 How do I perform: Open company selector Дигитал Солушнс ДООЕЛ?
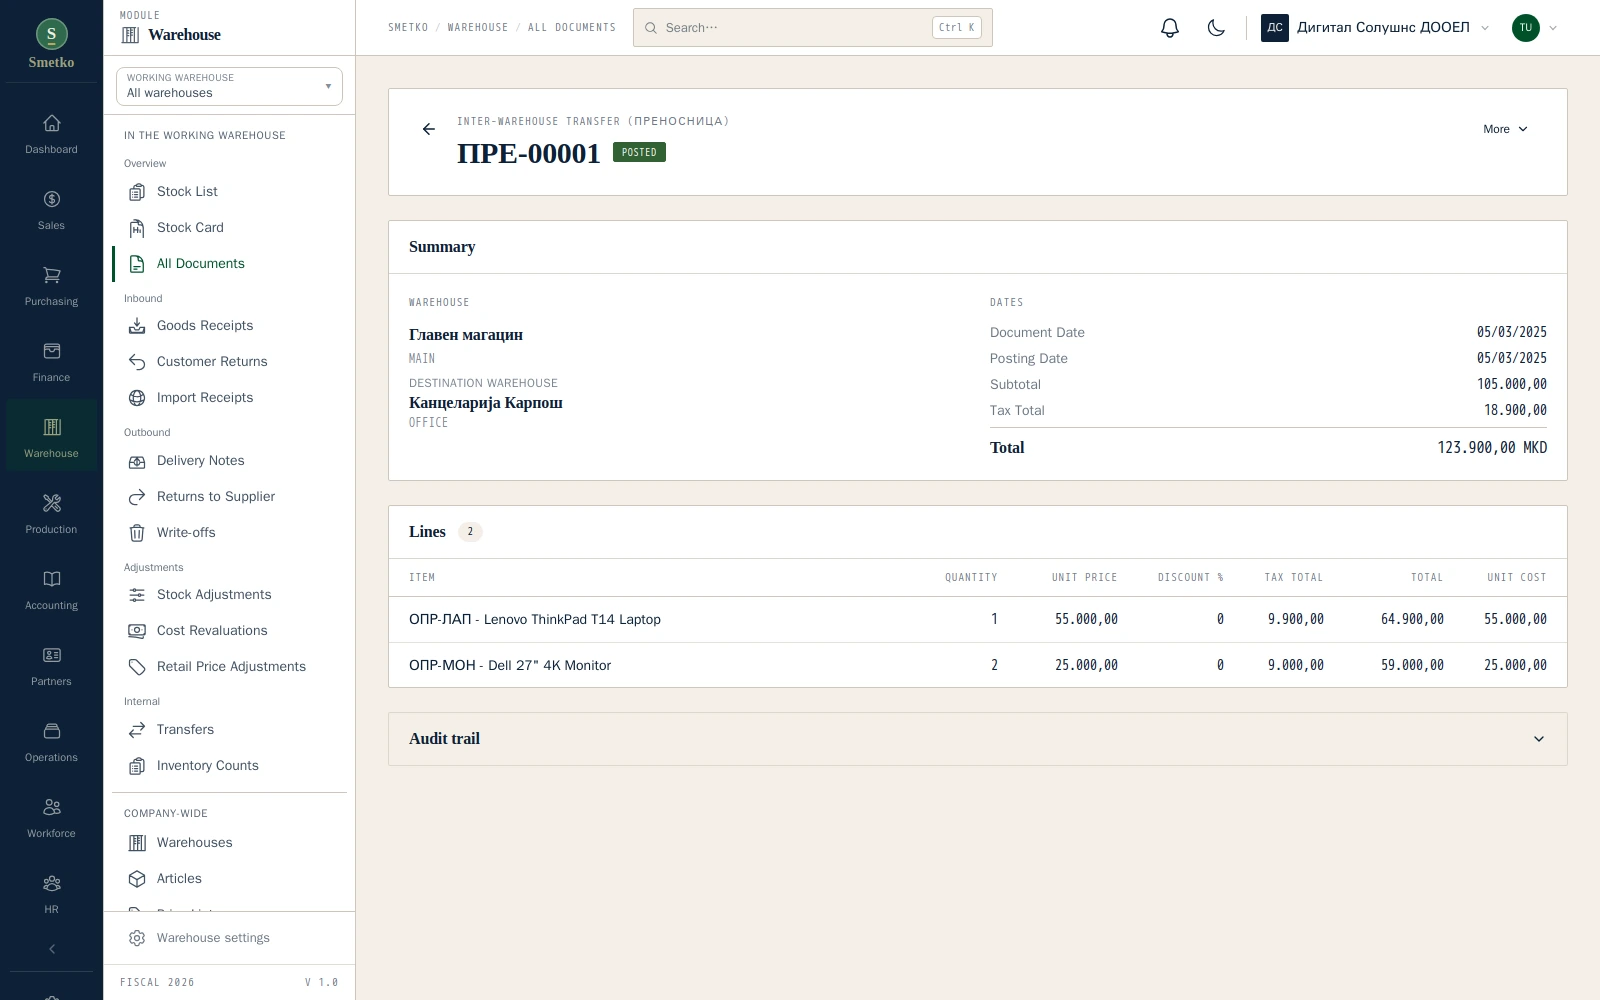1375,28
